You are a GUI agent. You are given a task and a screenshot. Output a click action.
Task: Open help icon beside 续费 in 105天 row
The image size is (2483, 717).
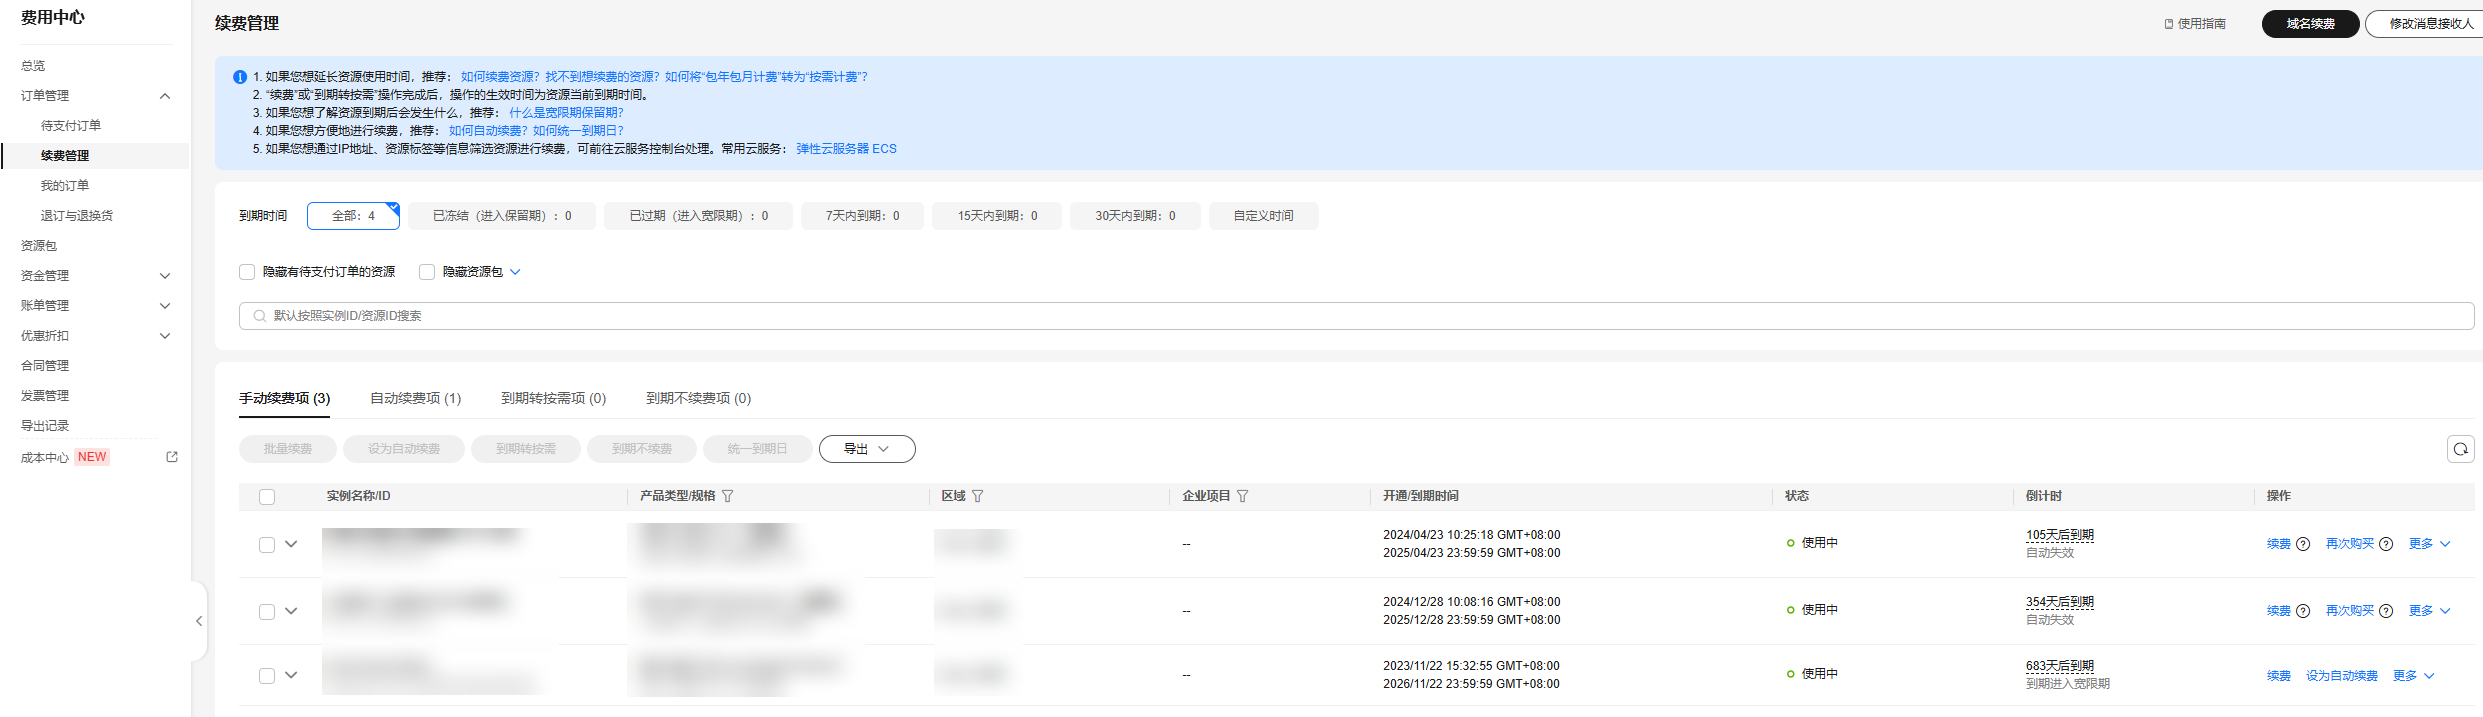tap(2303, 544)
